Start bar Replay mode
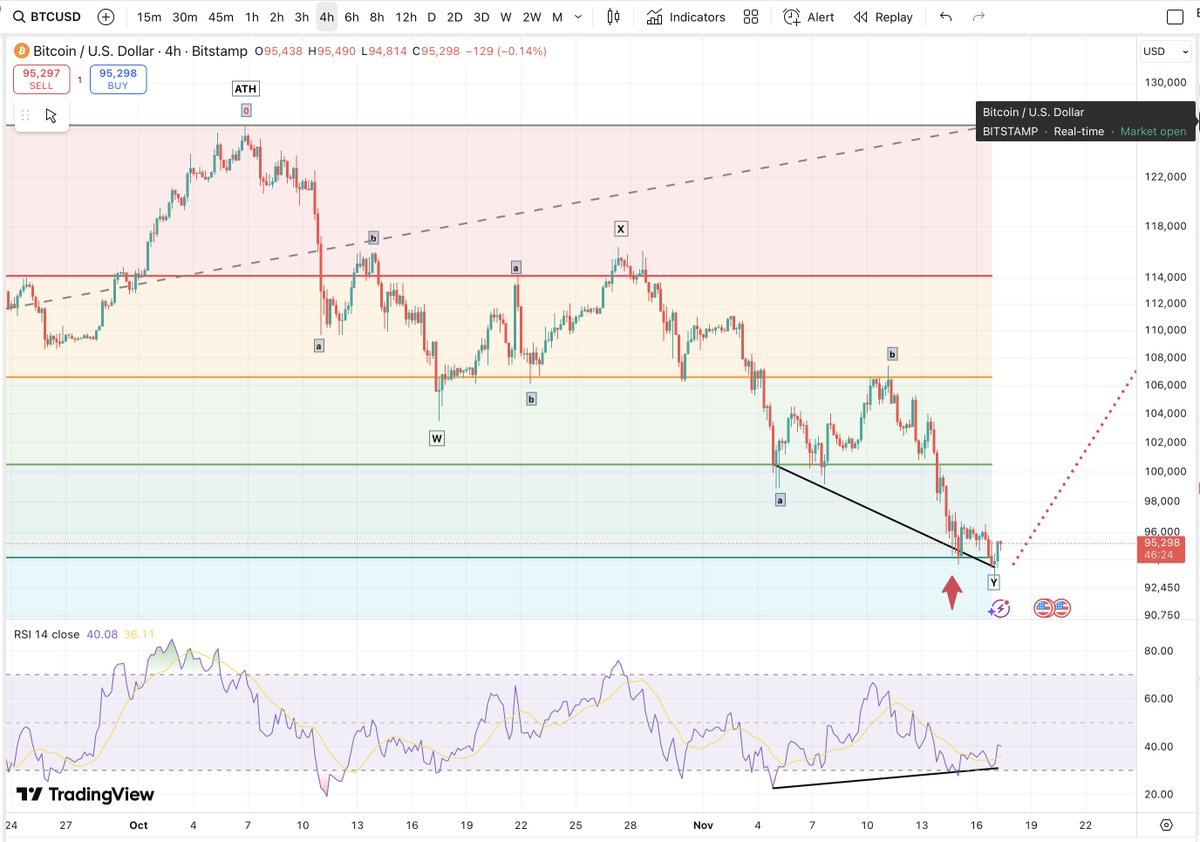This screenshot has width=1200, height=842. tap(883, 17)
